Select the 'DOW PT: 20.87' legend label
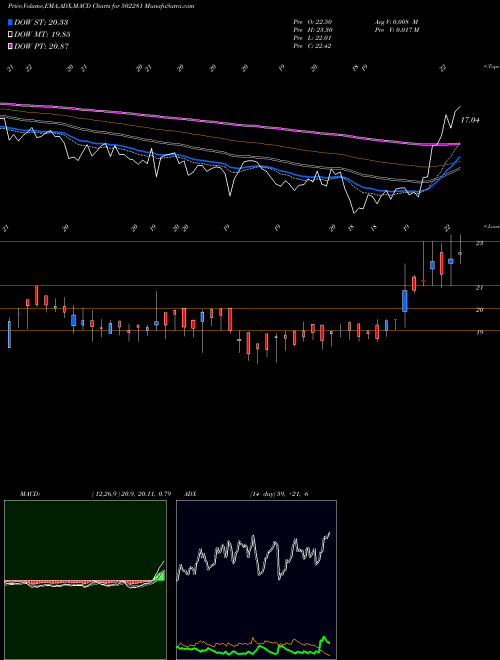 pyautogui.click(x=42, y=46)
